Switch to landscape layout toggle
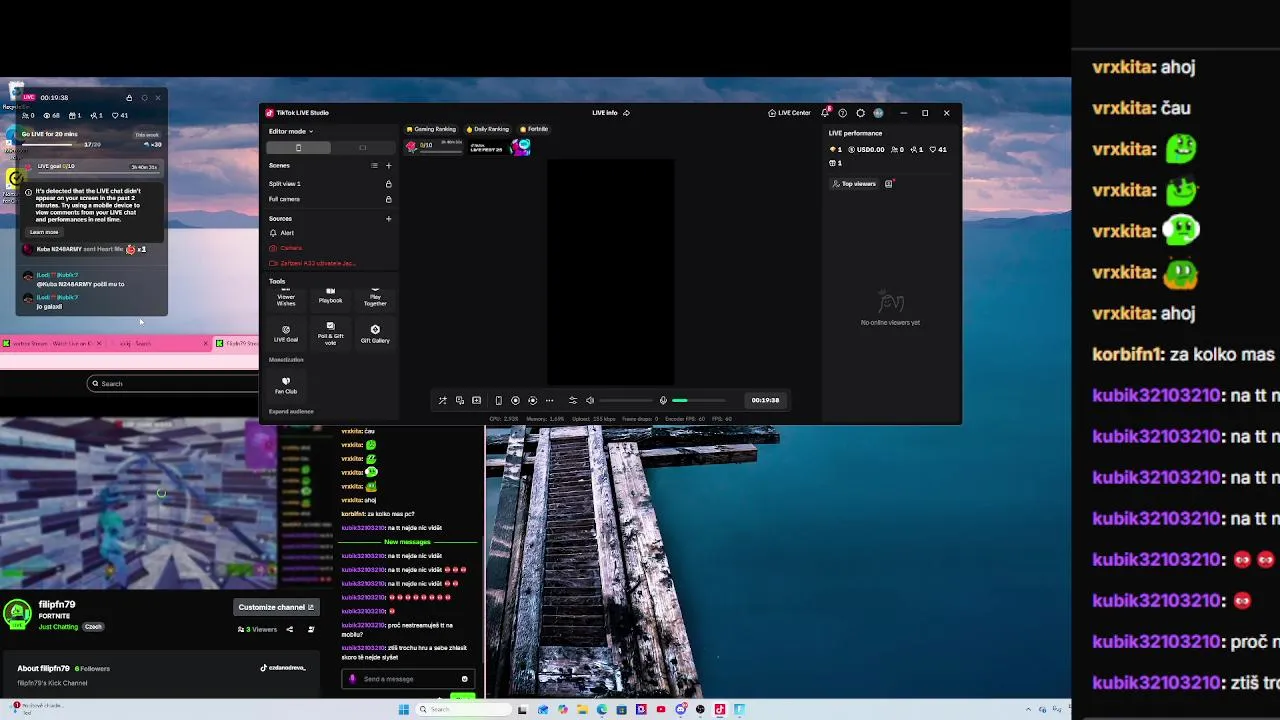This screenshot has height=720, width=1280. coord(363,148)
